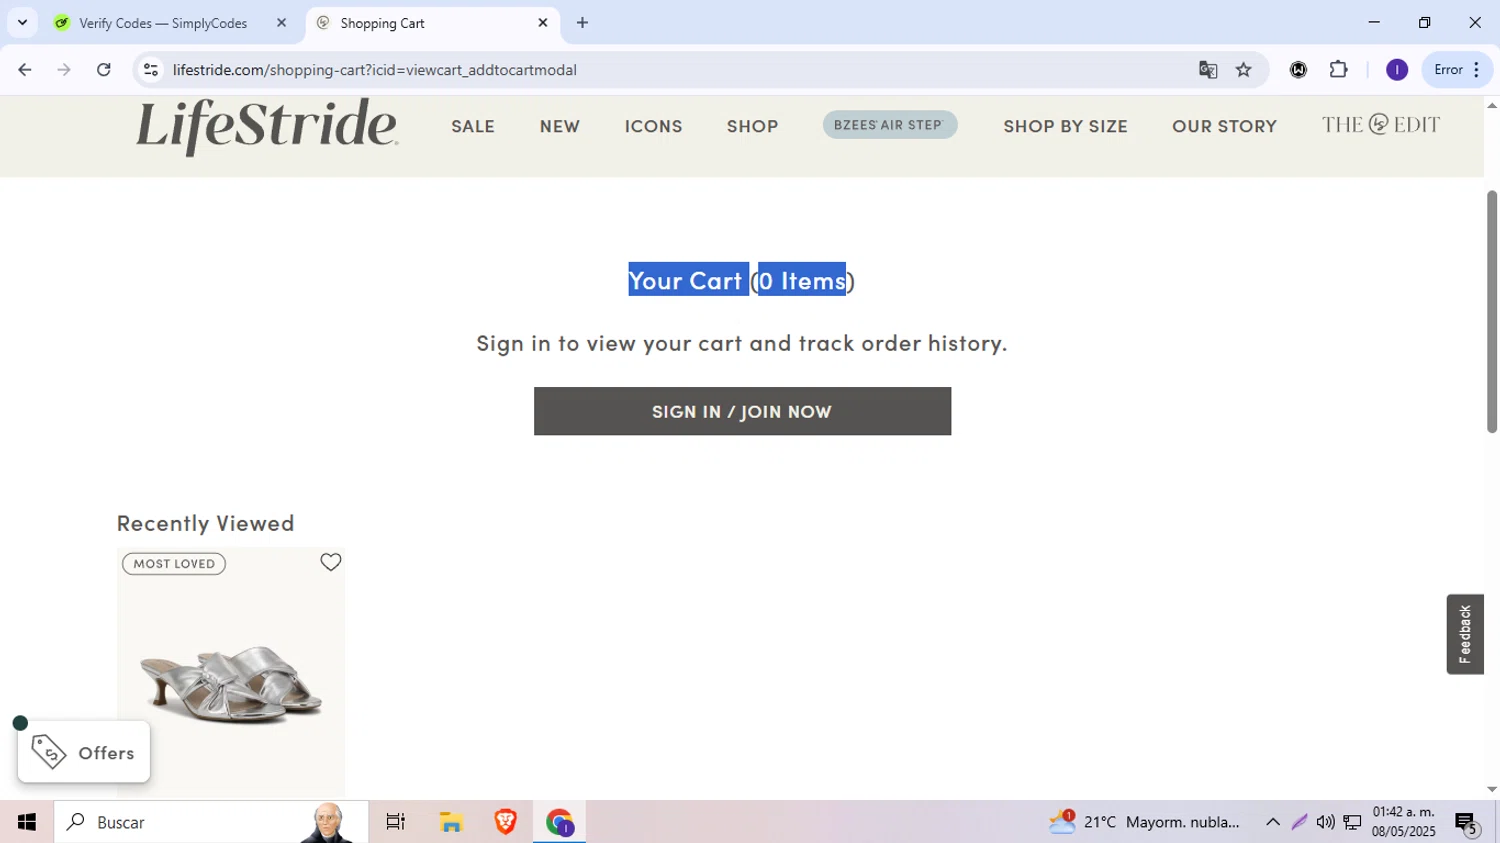Viewport: 1500px width, 843px height.
Task: Open network status tray icon
Action: click(x=1352, y=822)
